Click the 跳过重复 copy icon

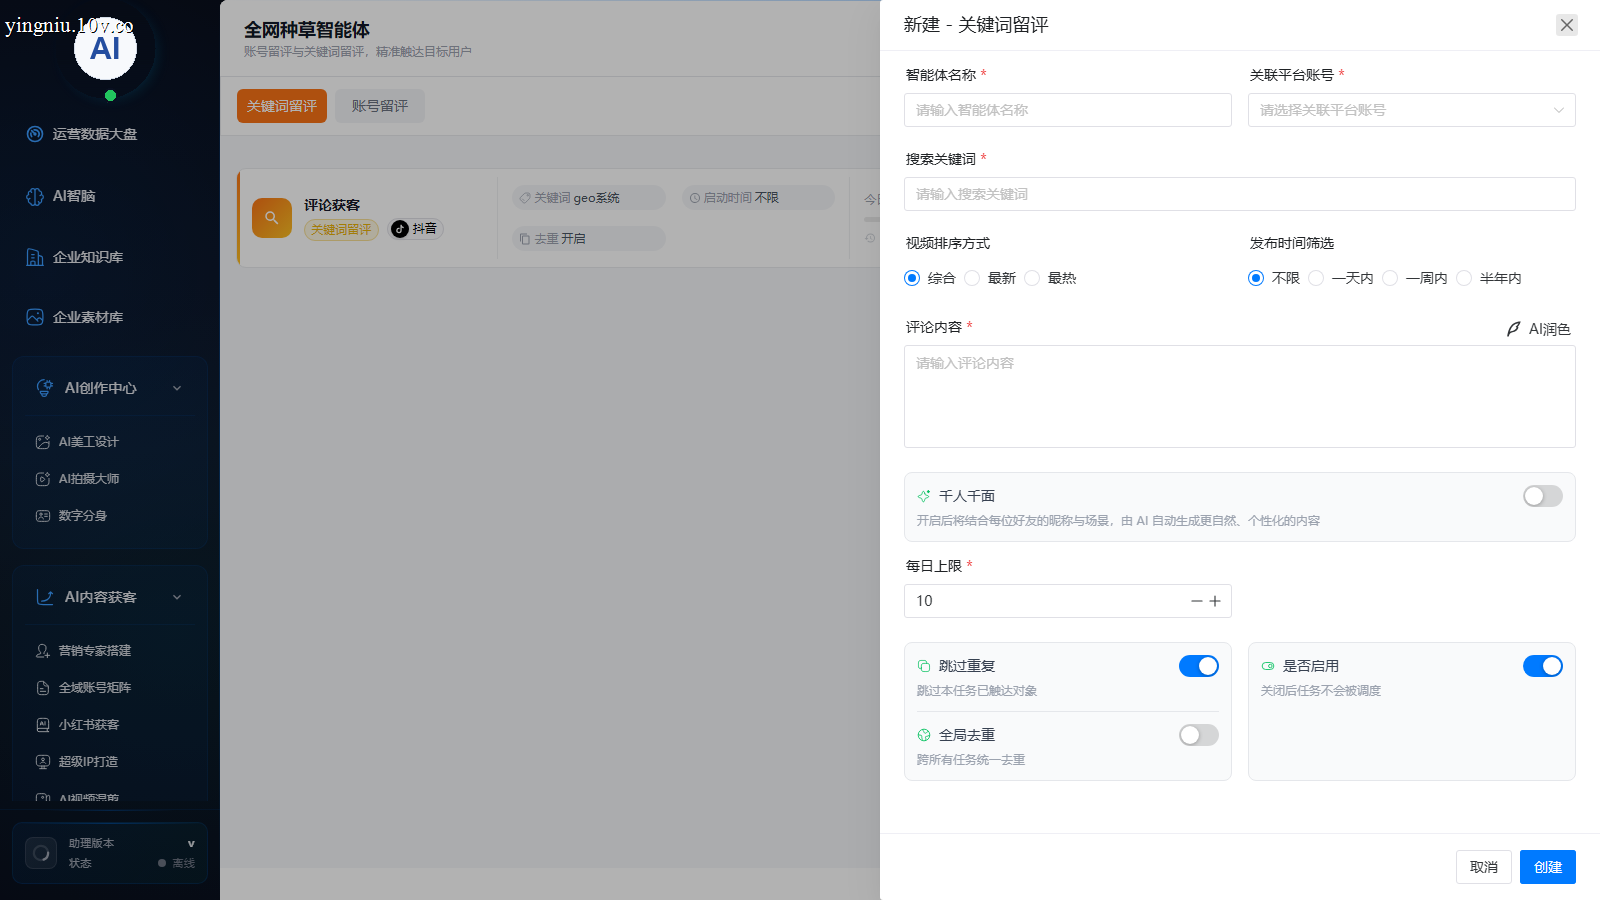(924, 666)
